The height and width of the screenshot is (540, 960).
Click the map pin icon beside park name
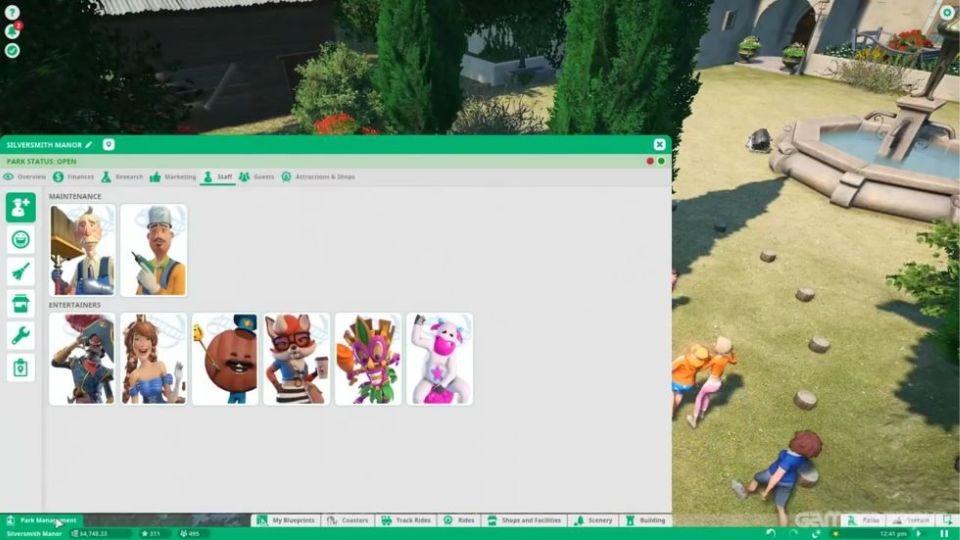pyautogui.click(x=108, y=144)
